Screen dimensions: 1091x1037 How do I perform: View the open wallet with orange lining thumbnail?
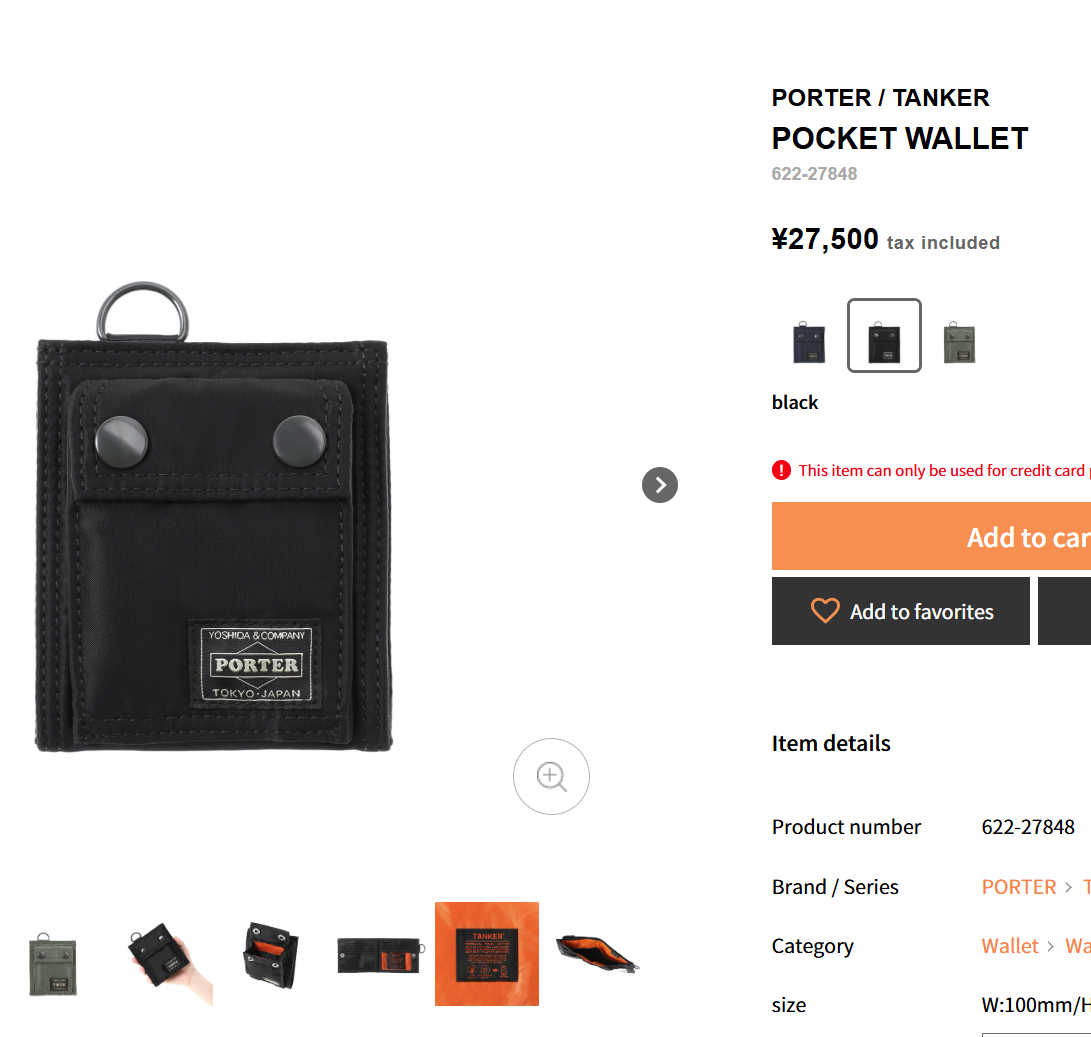pyautogui.click(x=270, y=954)
